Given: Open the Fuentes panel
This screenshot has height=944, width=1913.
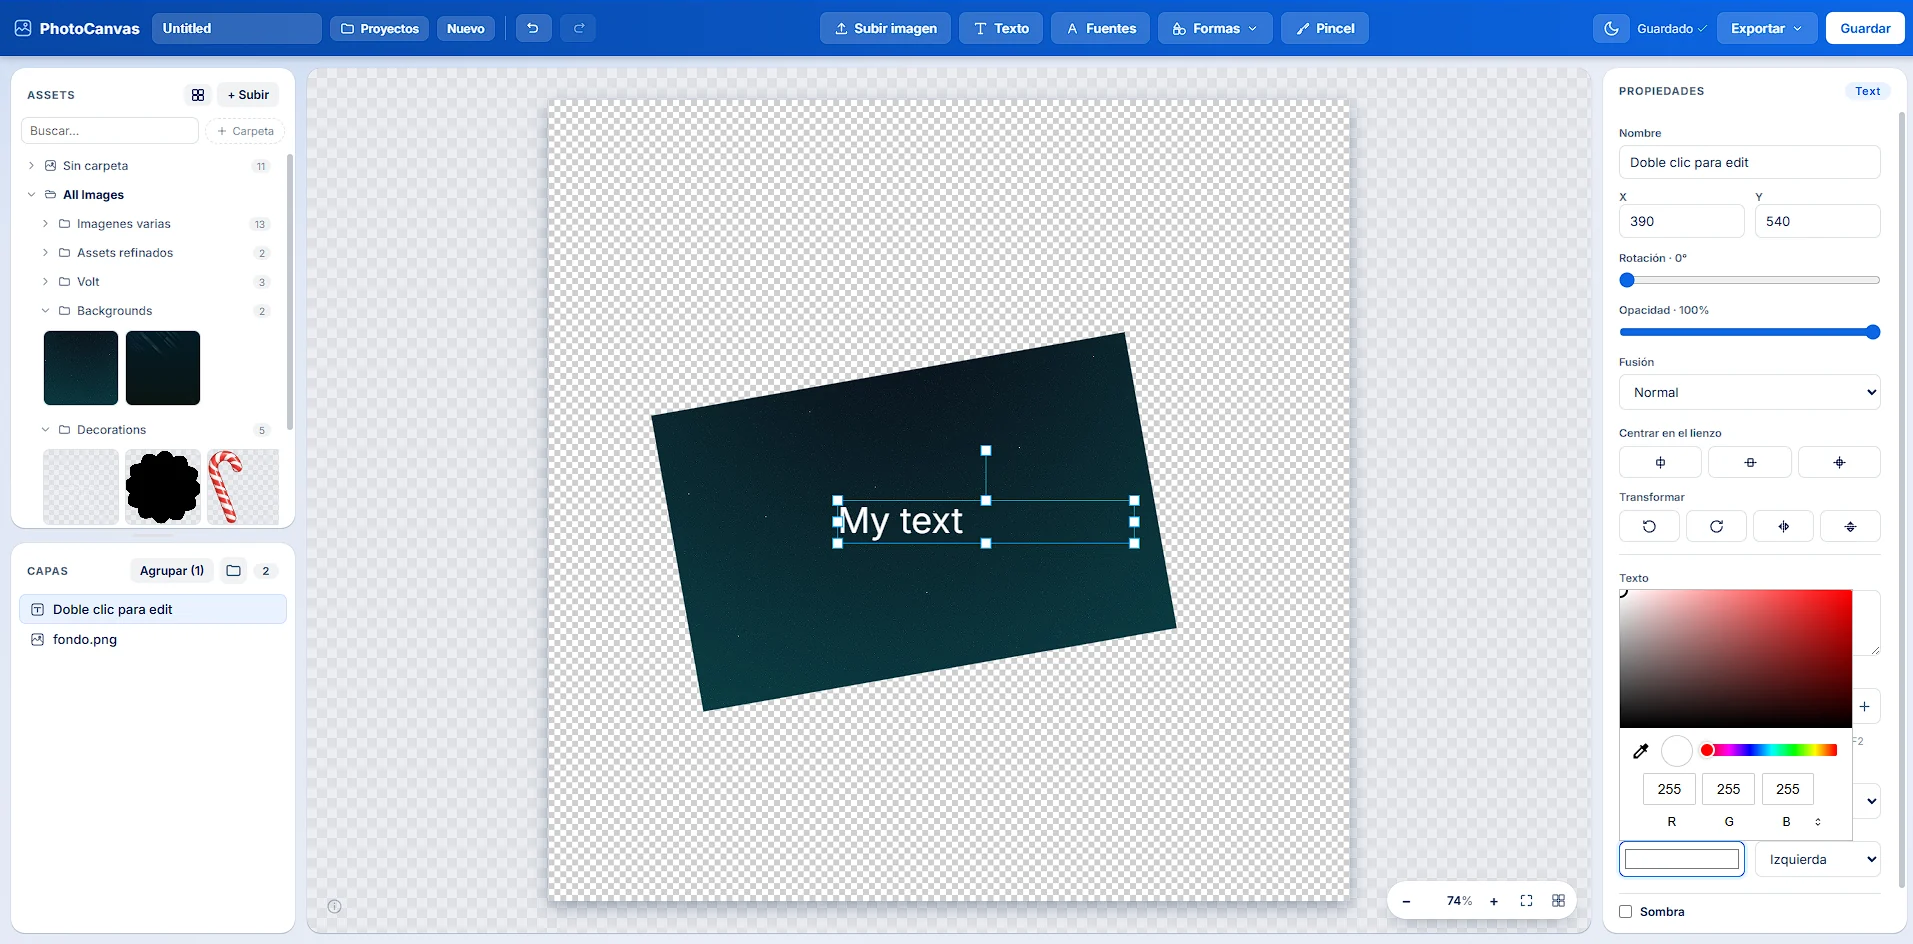Looking at the screenshot, I should [x=1100, y=28].
